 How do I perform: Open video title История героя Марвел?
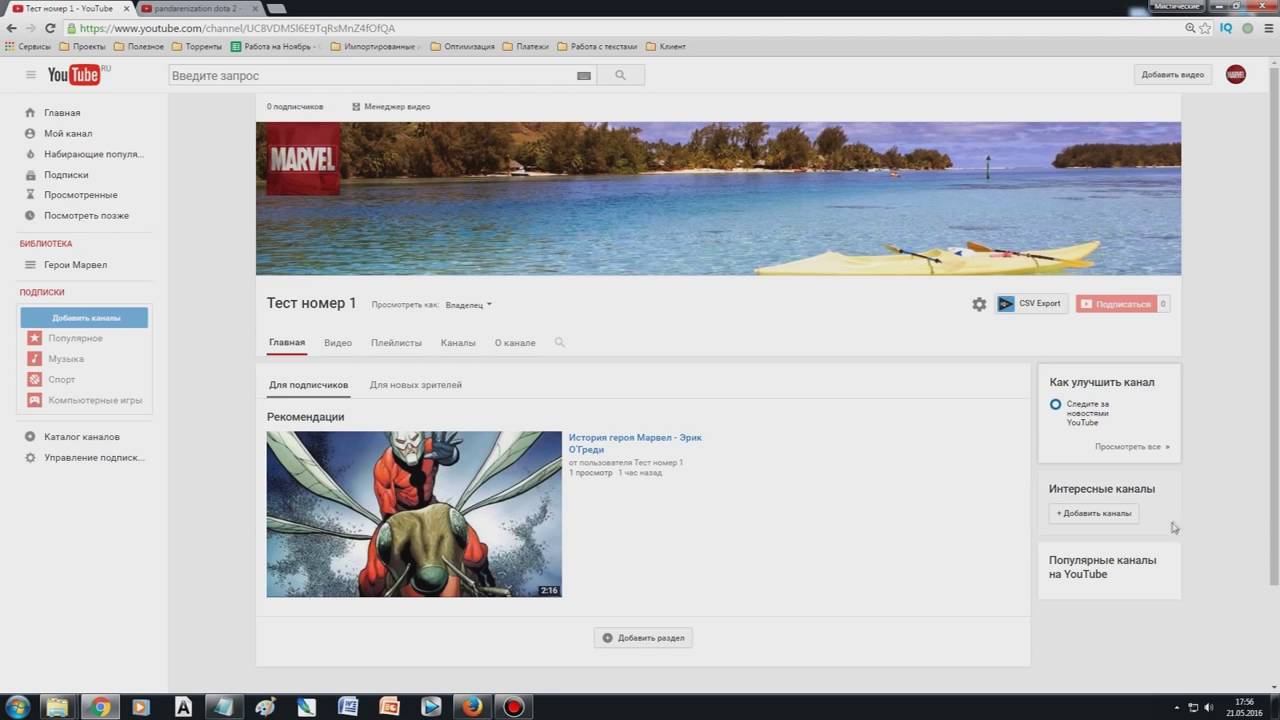pyautogui.click(x=635, y=443)
